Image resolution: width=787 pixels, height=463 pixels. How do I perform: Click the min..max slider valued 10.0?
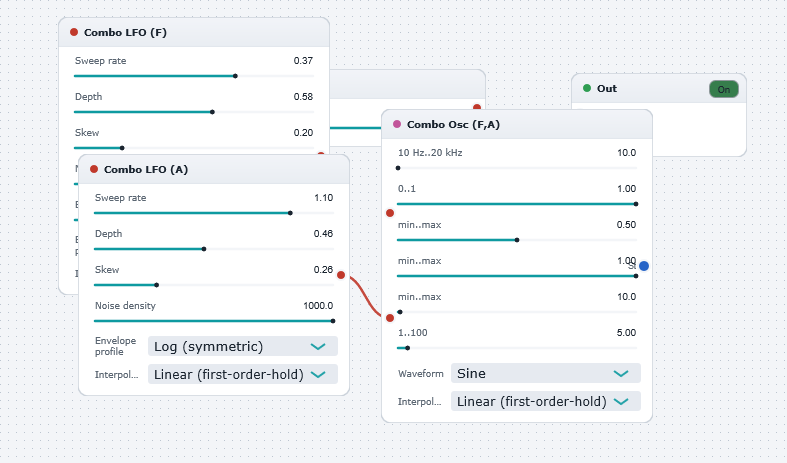[517, 312]
